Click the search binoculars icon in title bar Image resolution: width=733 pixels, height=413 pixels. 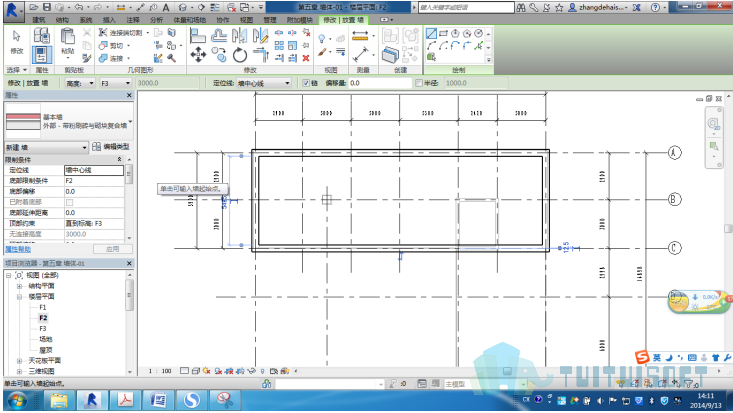[521, 7]
